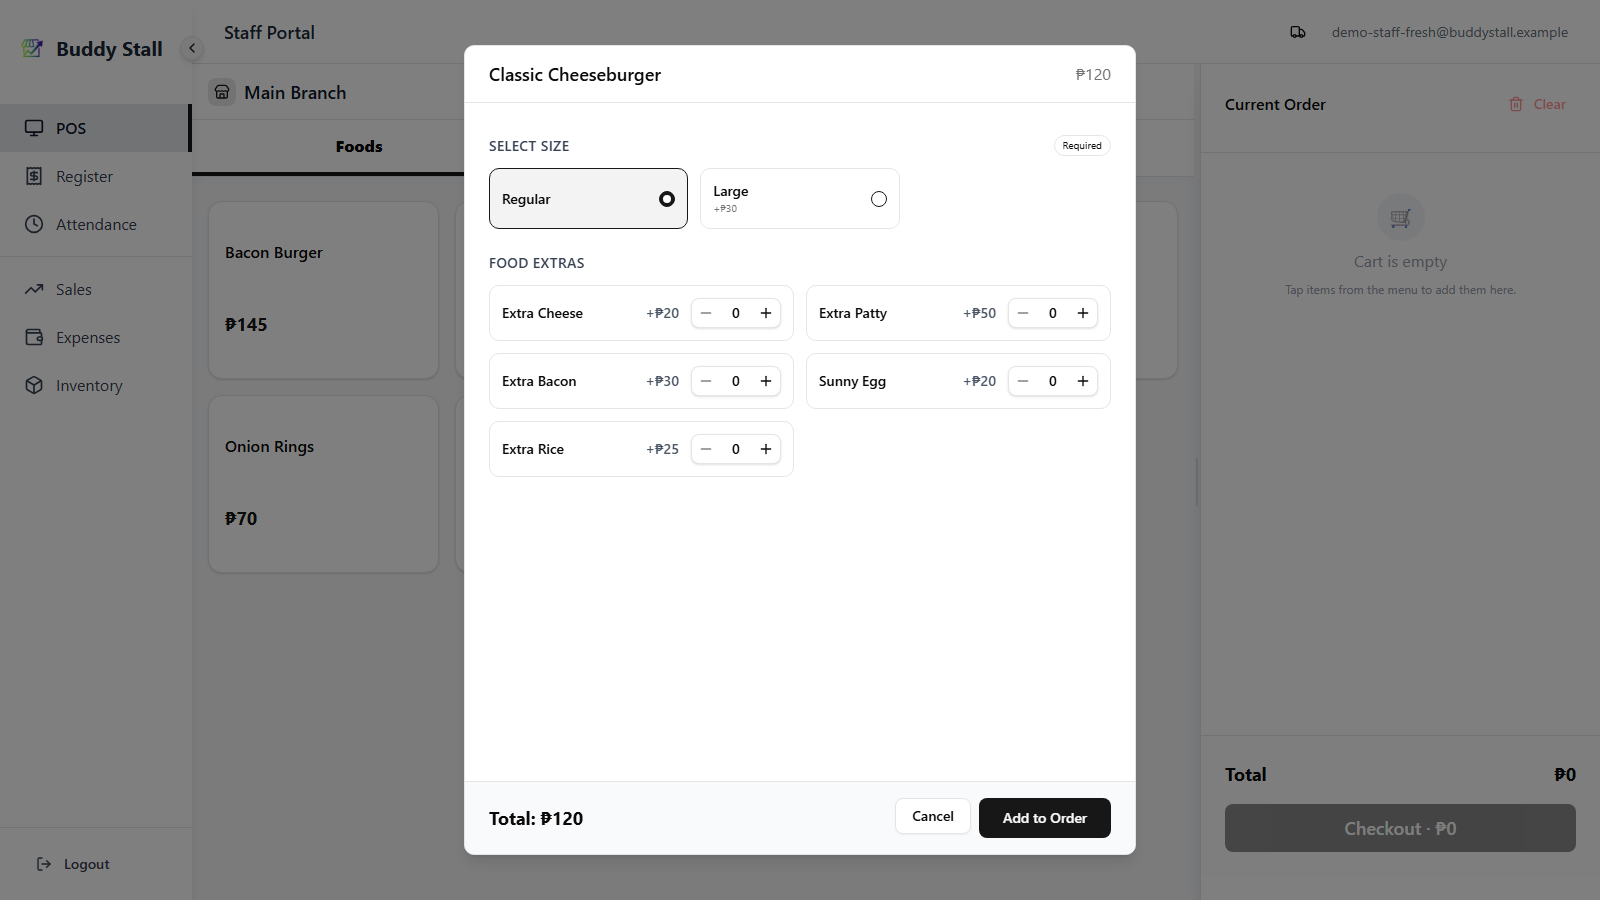Click the Inventory box icon
This screenshot has height=900, width=1600.
[x=34, y=385]
